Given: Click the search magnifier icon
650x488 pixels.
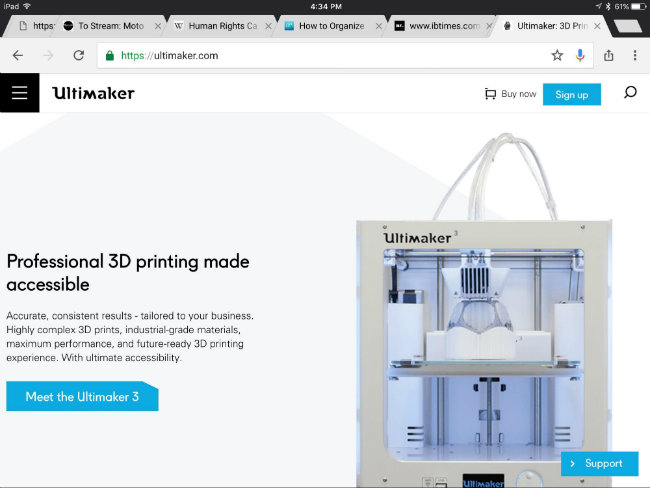Looking at the screenshot, I should point(630,92).
